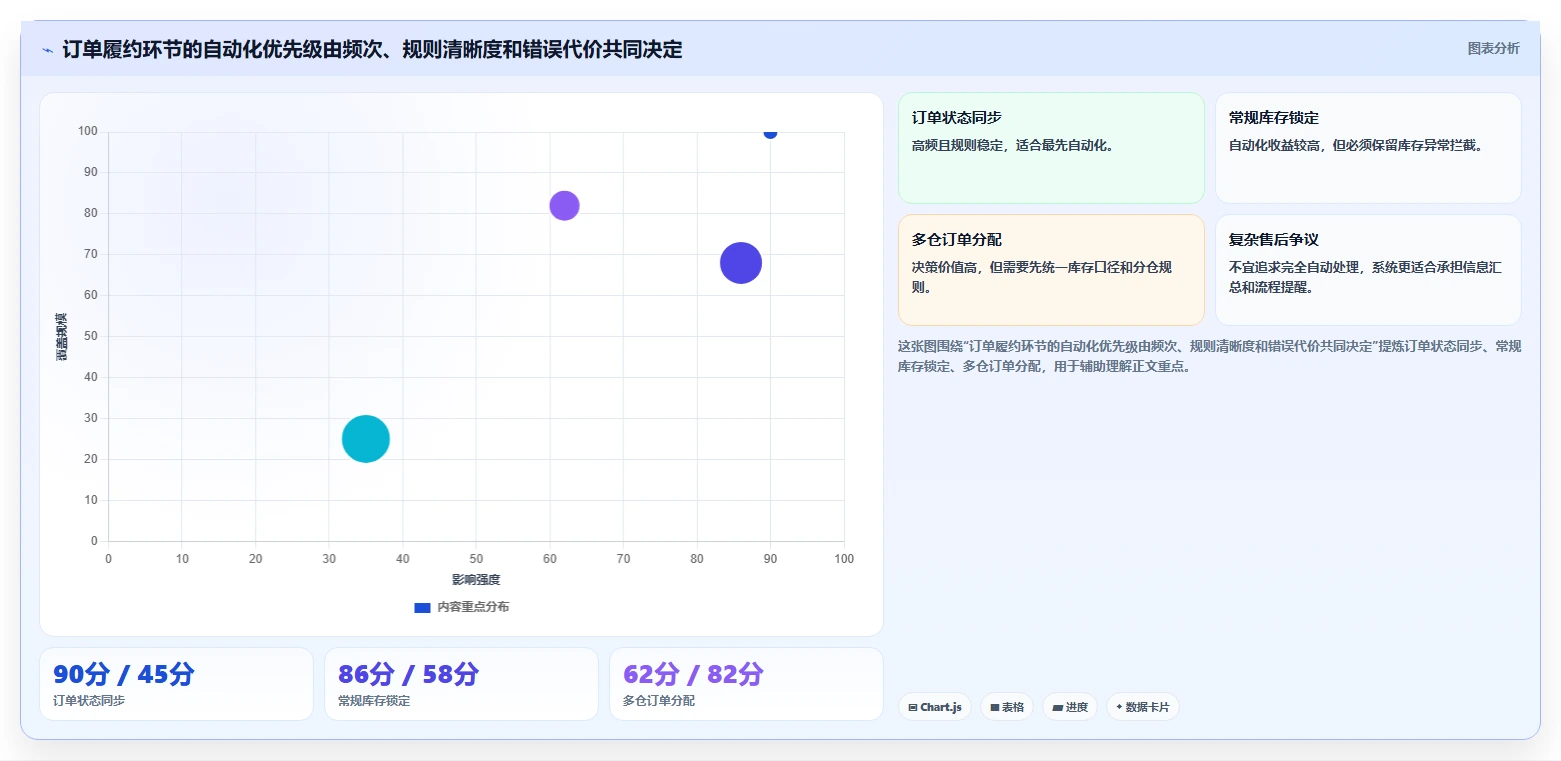Toggle the 内容重点分布 legend color box

click(x=422, y=607)
